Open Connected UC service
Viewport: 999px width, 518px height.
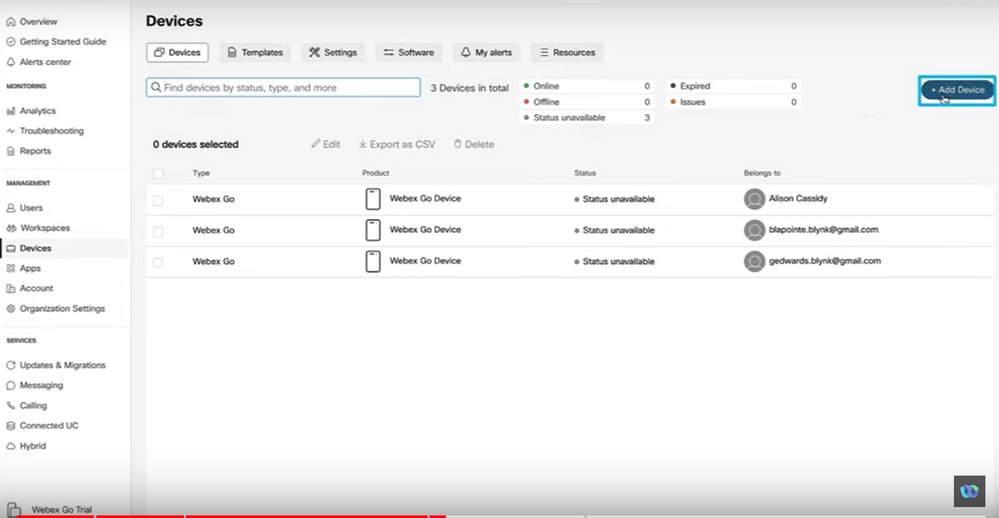tap(42, 426)
